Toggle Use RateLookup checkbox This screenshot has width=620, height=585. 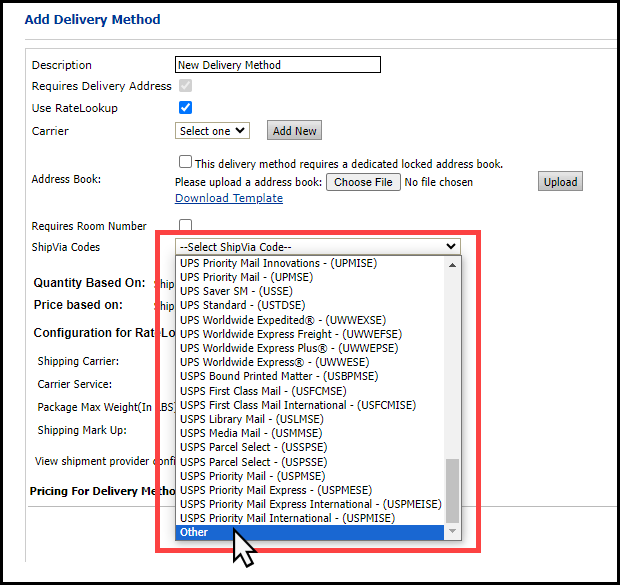point(185,108)
